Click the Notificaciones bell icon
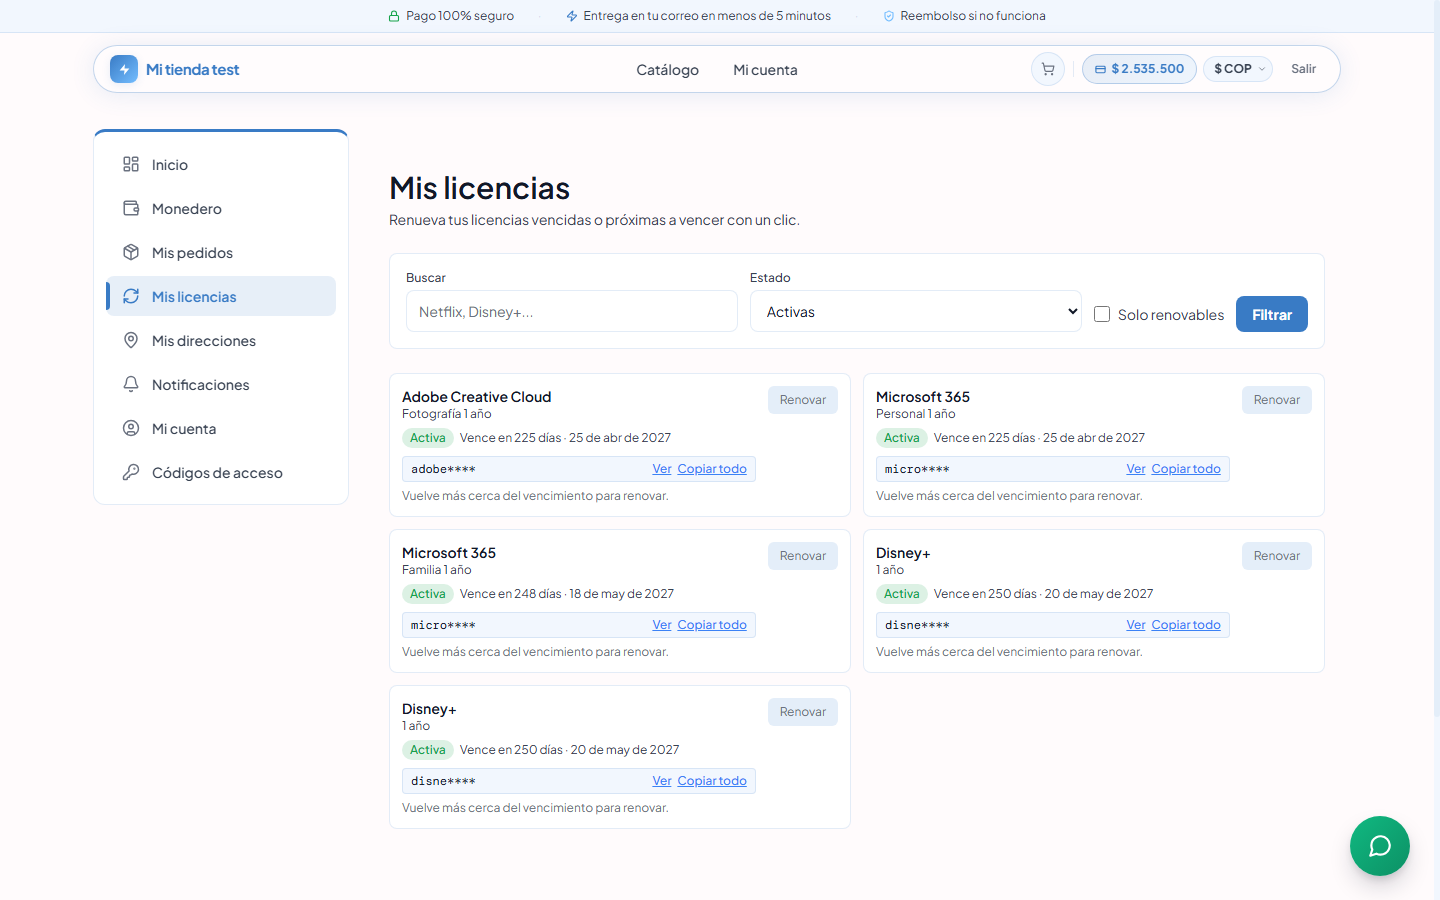Image resolution: width=1440 pixels, height=900 pixels. point(131,384)
